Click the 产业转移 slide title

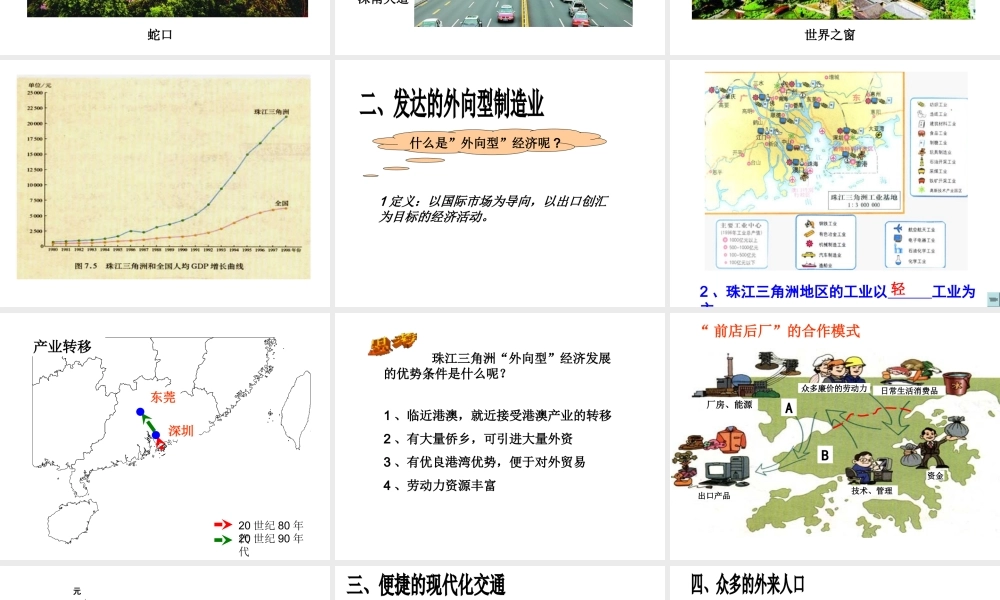point(62,346)
